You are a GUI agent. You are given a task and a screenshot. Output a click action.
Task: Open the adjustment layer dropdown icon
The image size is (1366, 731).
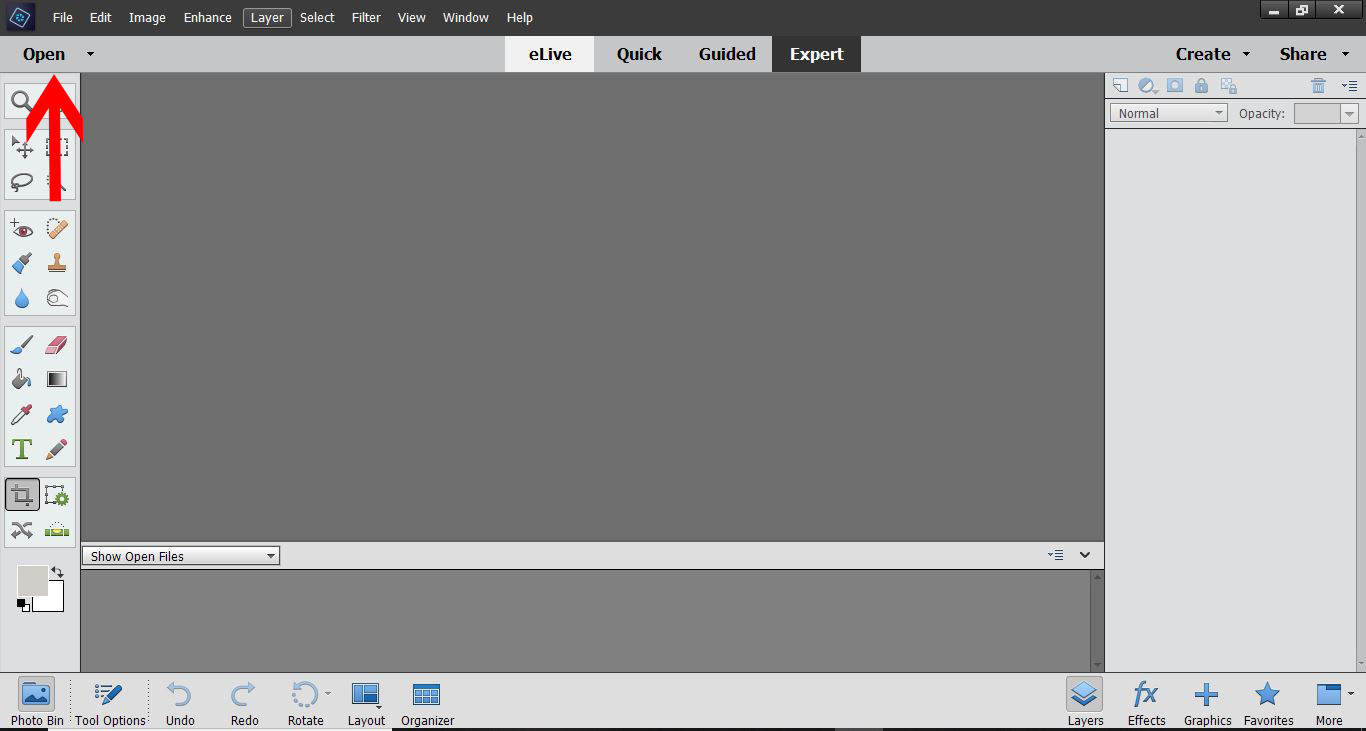(x=1148, y=86)
